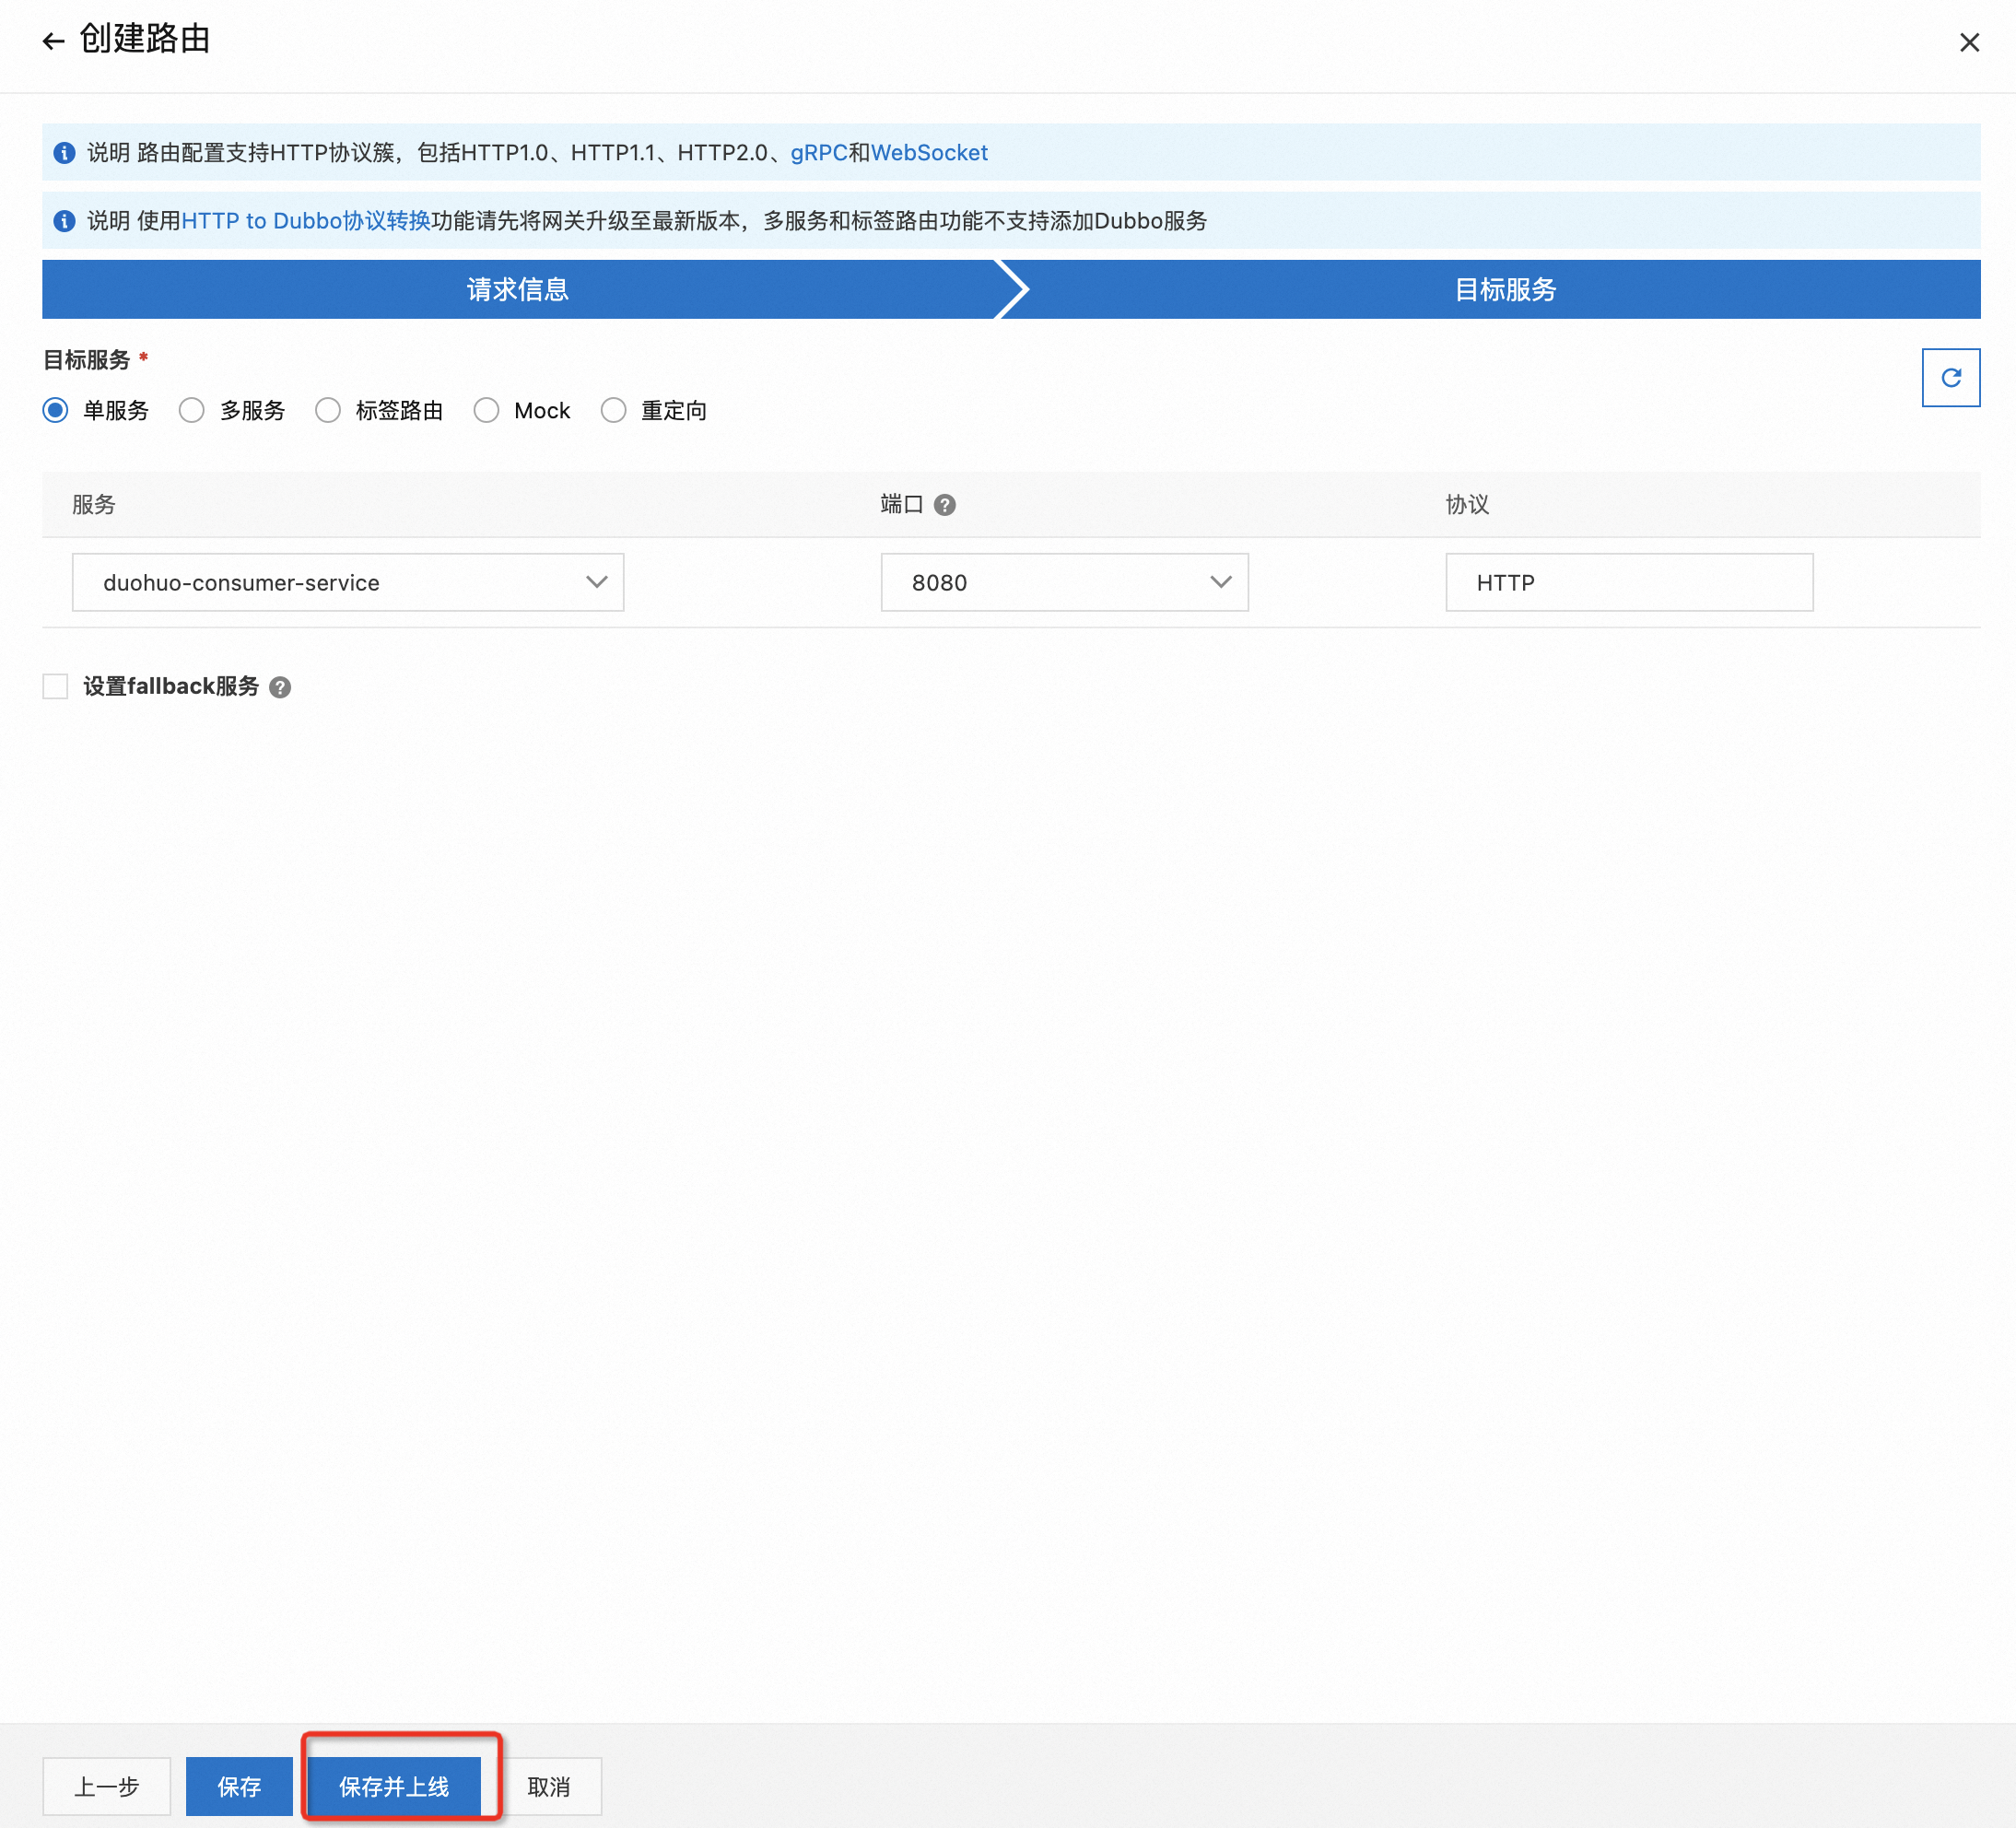Select the 单服务 radio option
The width and height of the screenshot is (2016, 1828).
point(56,411)
